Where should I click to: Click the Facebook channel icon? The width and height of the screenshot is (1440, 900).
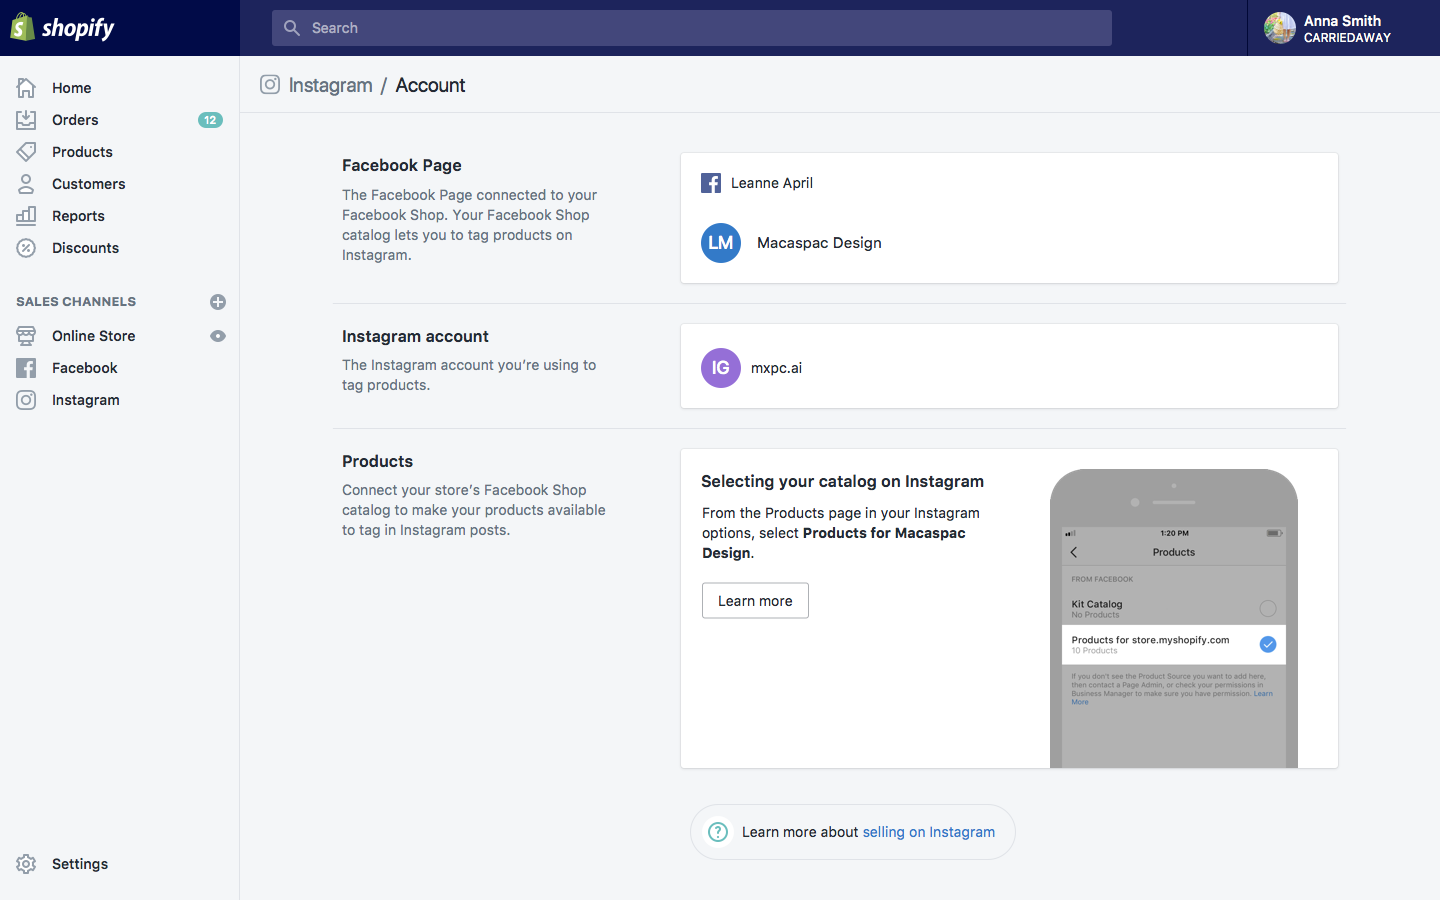pos(27,368)
